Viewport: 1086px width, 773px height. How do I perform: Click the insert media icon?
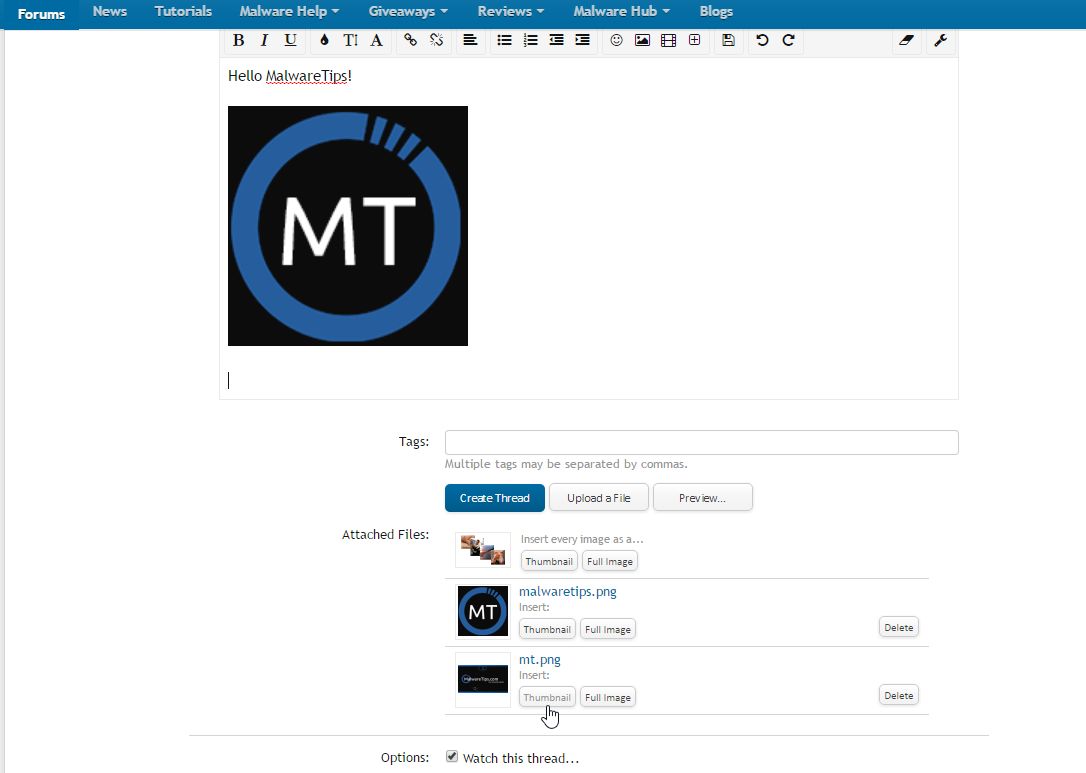click(x=668, y=40)
